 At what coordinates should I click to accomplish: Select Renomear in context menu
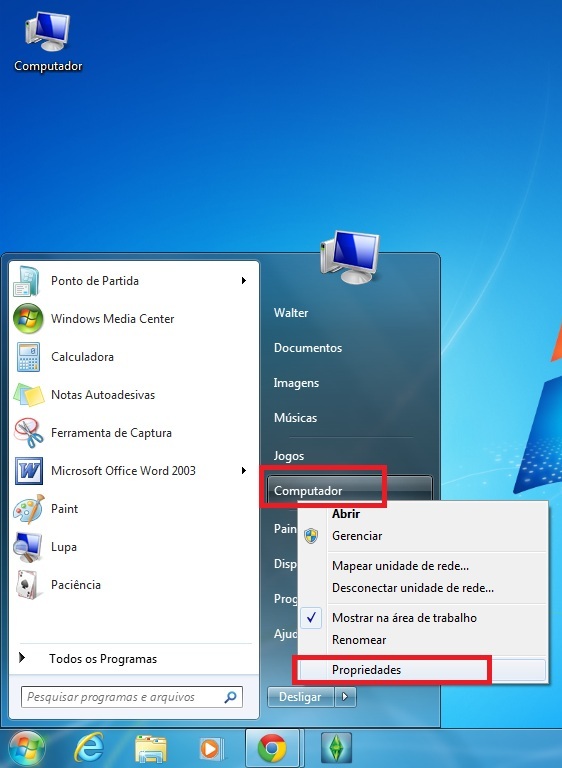coord(359,640)
